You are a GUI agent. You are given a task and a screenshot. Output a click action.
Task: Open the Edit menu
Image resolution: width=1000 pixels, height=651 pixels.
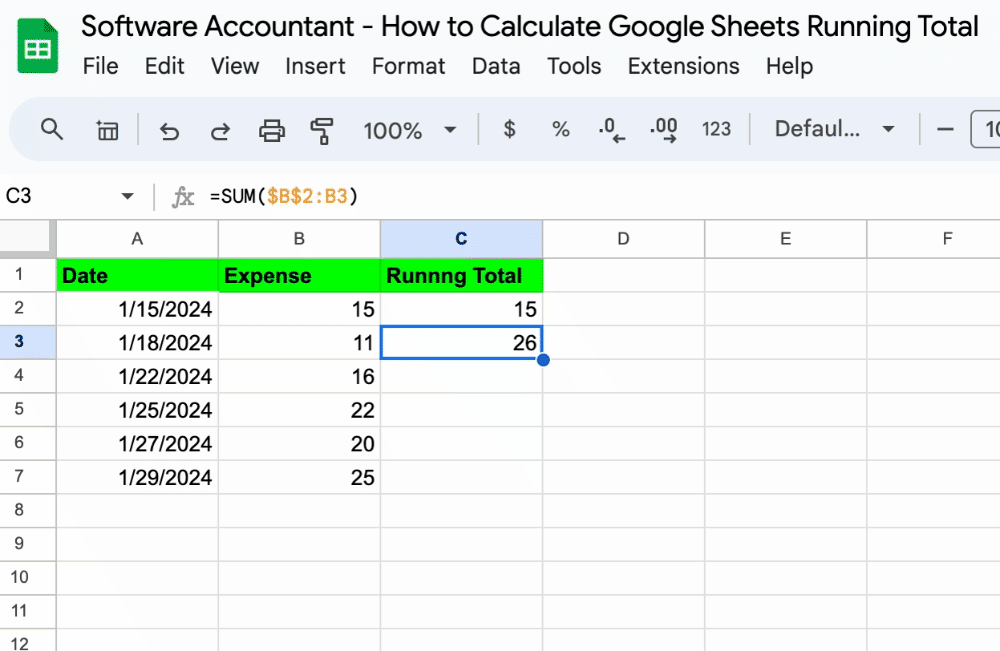click(x=165, y=66)
